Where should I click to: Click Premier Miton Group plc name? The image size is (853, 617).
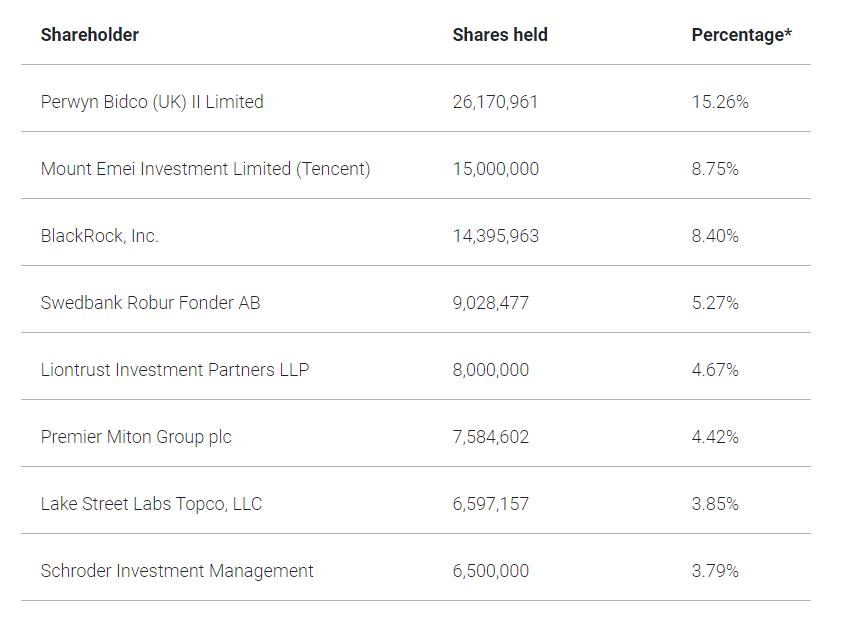coord(136,437)
